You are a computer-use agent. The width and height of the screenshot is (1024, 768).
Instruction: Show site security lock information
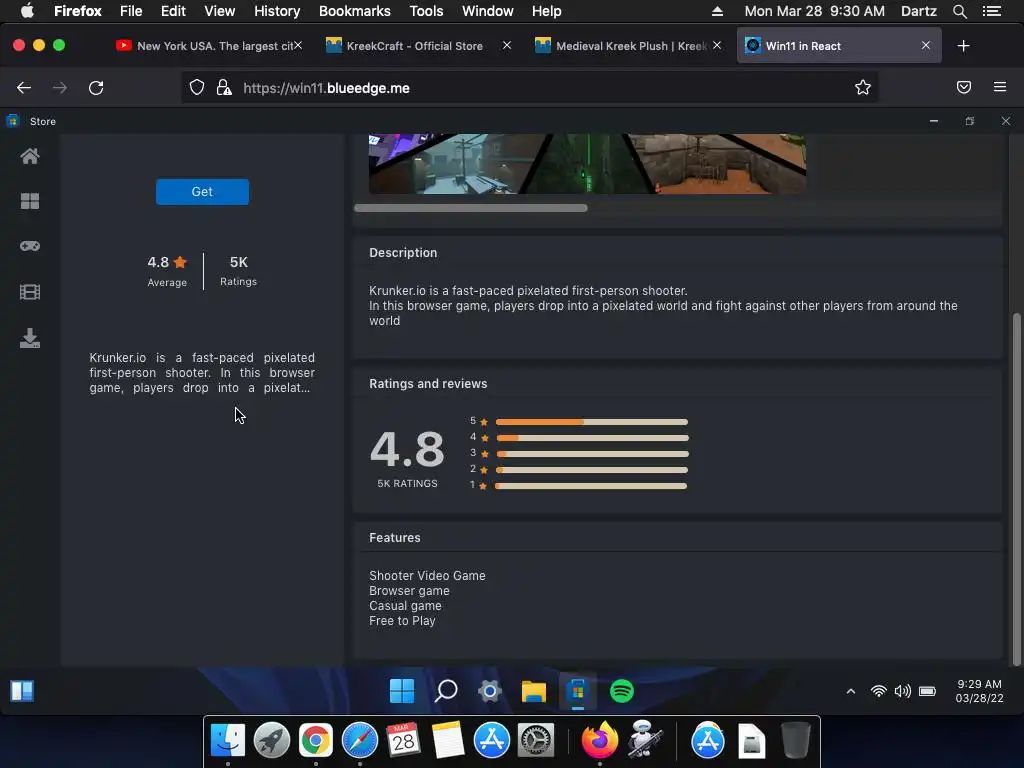click(224, 88)
